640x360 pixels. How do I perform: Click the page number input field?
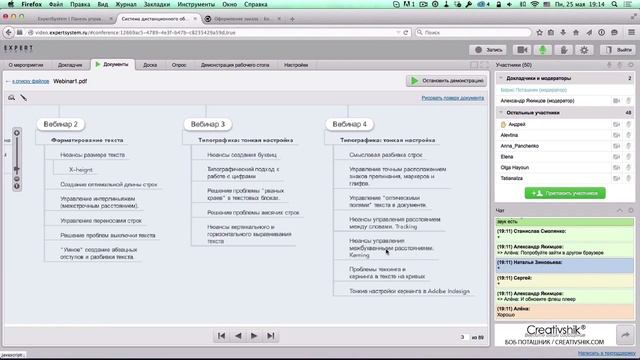click(463, 337)
